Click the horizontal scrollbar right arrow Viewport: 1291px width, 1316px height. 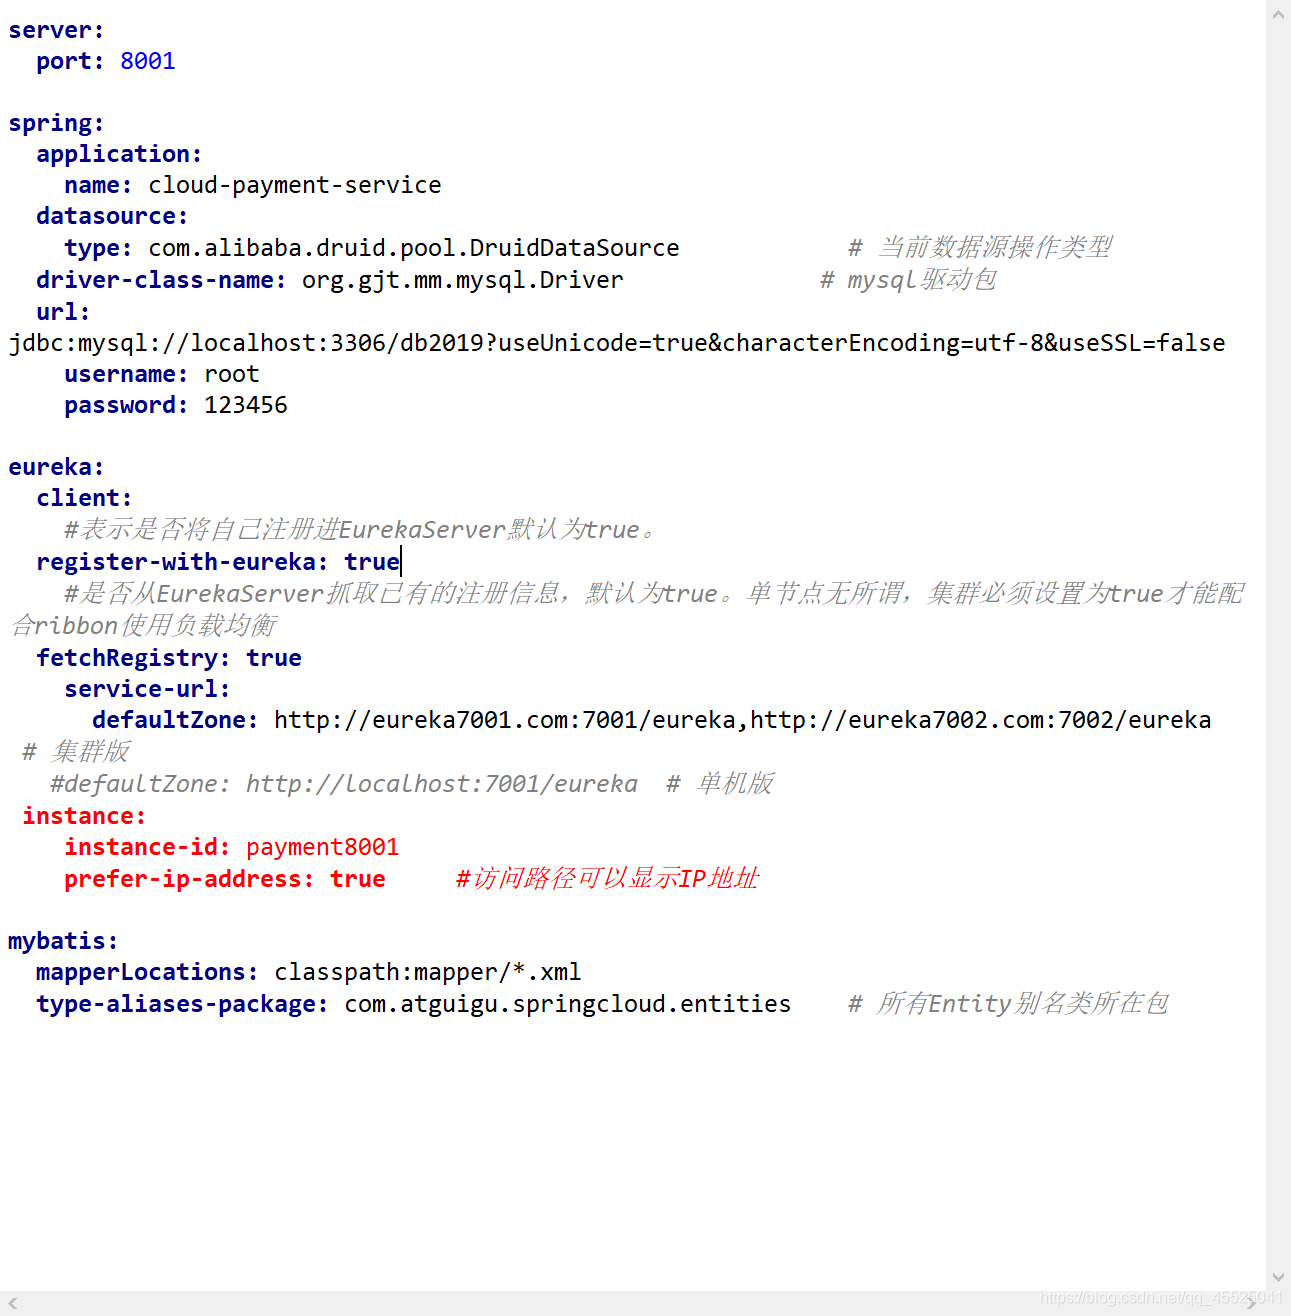[1251, 1303]
